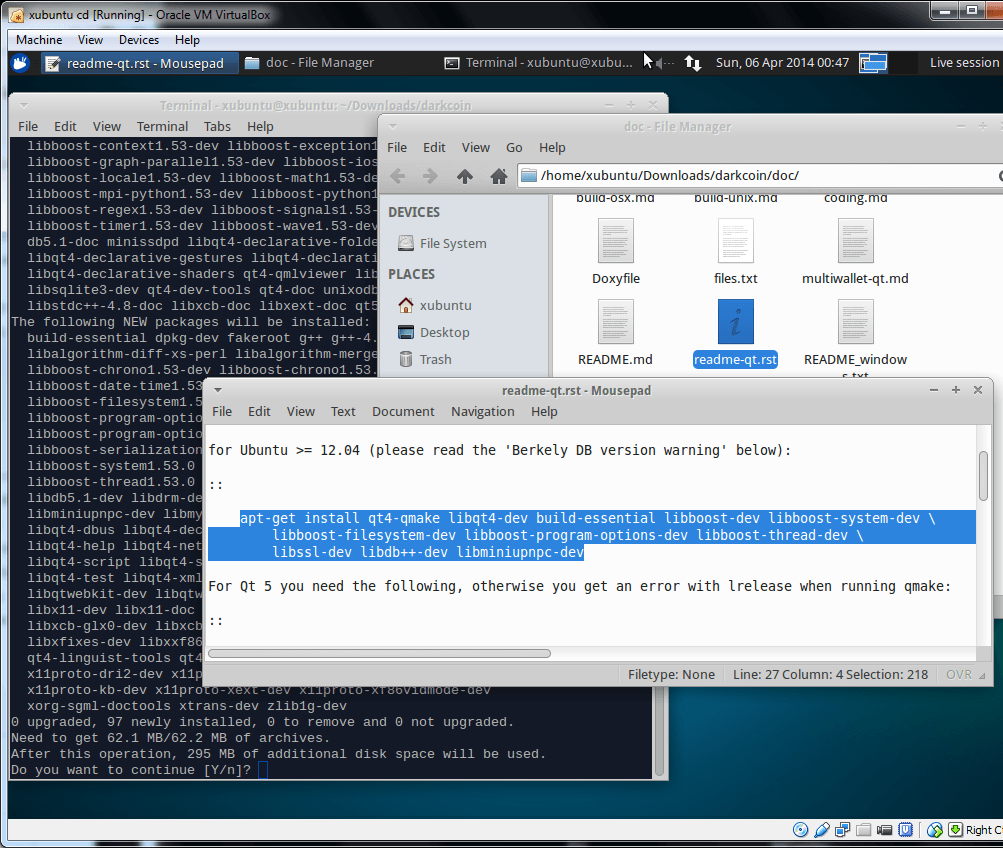This screenshot has height=848, width=1003.
Task: Click the workspace switcher icon in panel
Action: 873,63
